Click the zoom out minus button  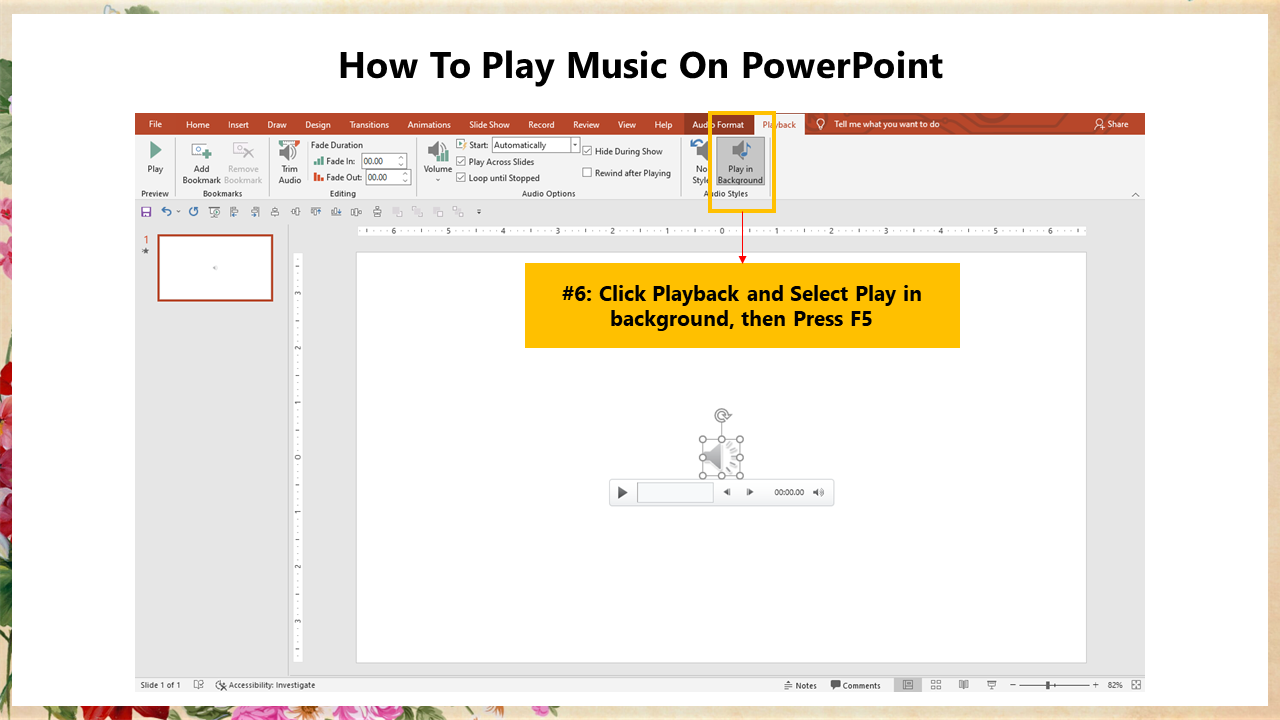point(1012,685)
